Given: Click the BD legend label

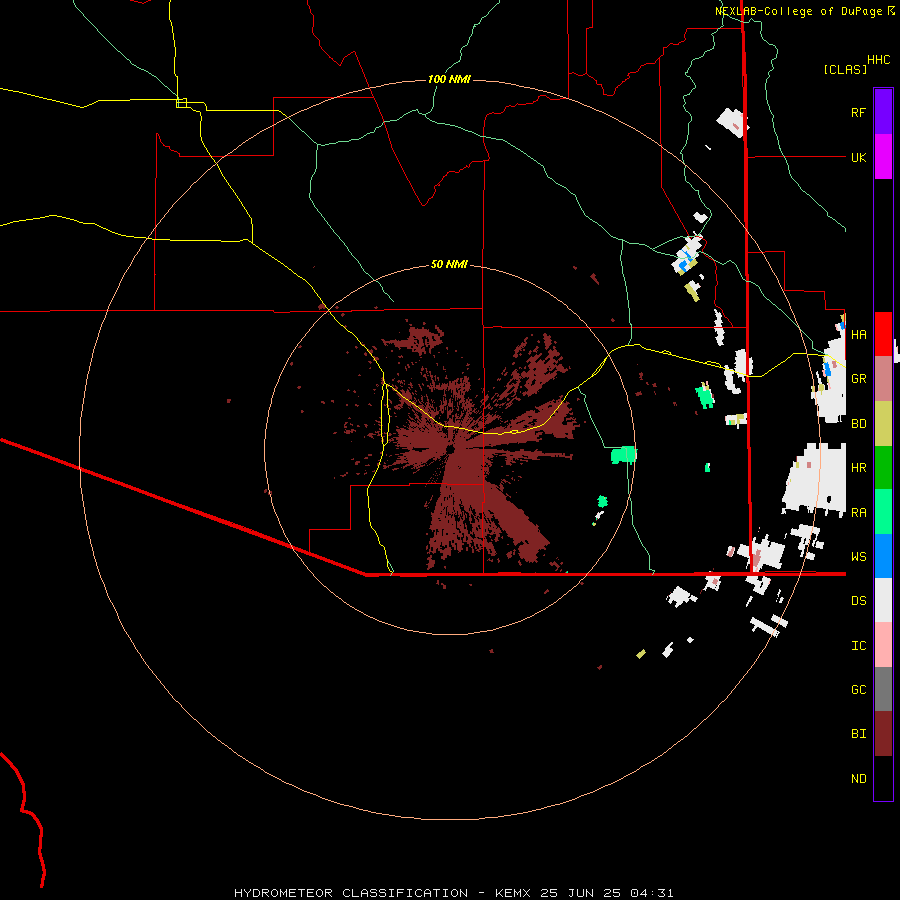Looking at the screenshot, I should pos(858,424).
